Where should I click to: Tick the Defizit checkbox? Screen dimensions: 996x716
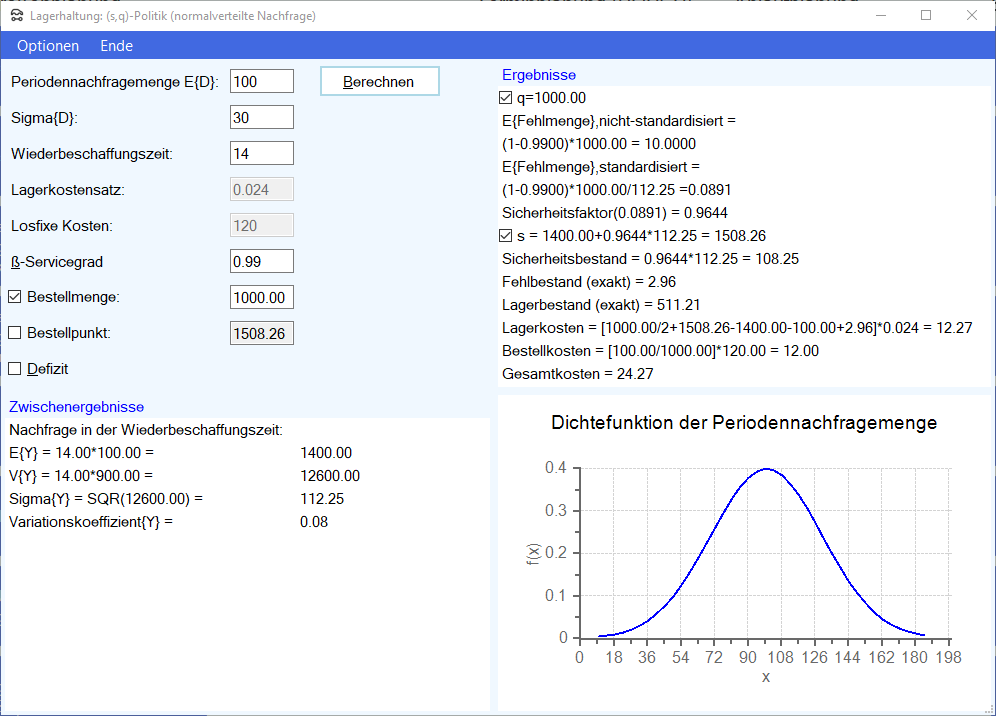point(15,369)
